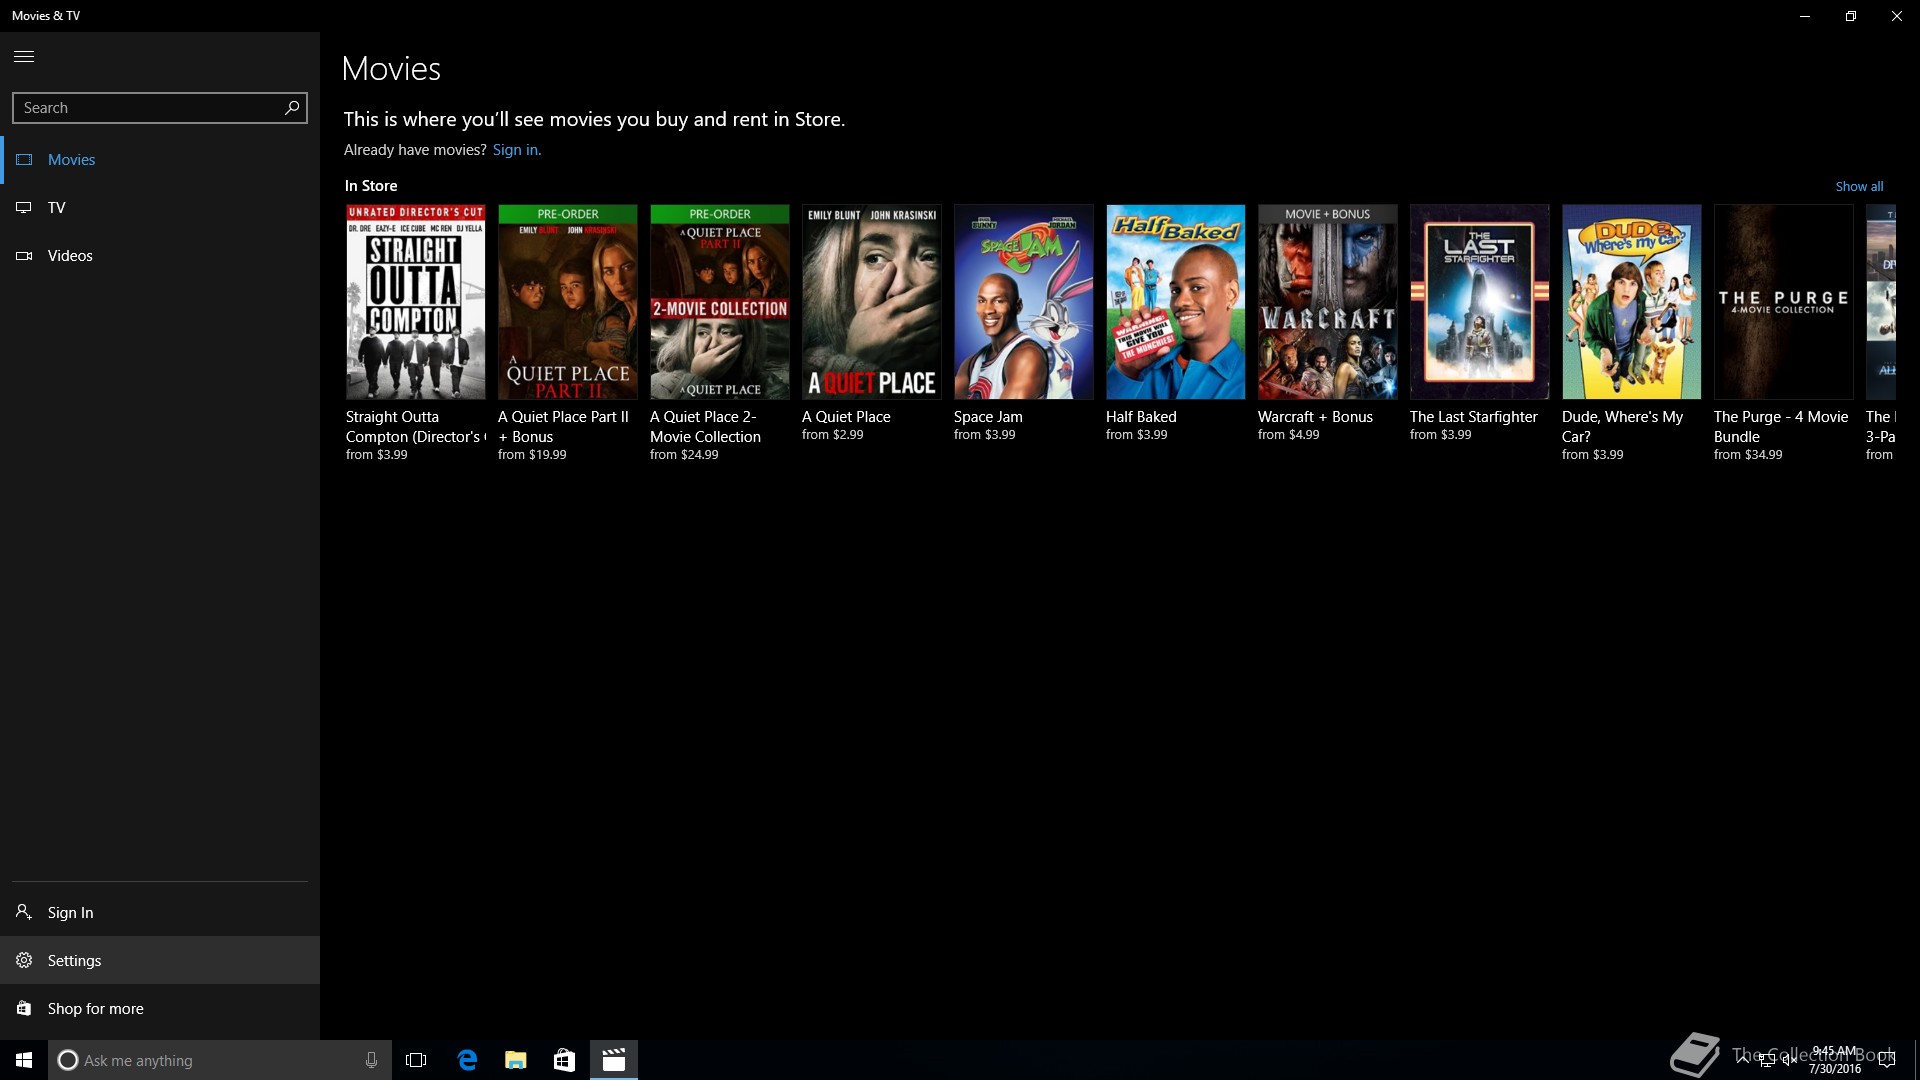Open The Purge 4 Movie Bundle poster
The height and width of the screenshot is (1080, 1920).
(x=1783, y=302)
